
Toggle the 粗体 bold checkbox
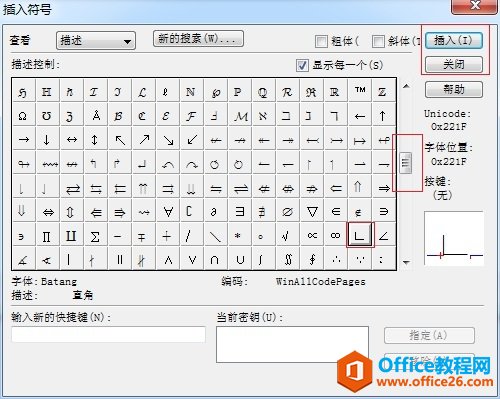tap(321, 41)
